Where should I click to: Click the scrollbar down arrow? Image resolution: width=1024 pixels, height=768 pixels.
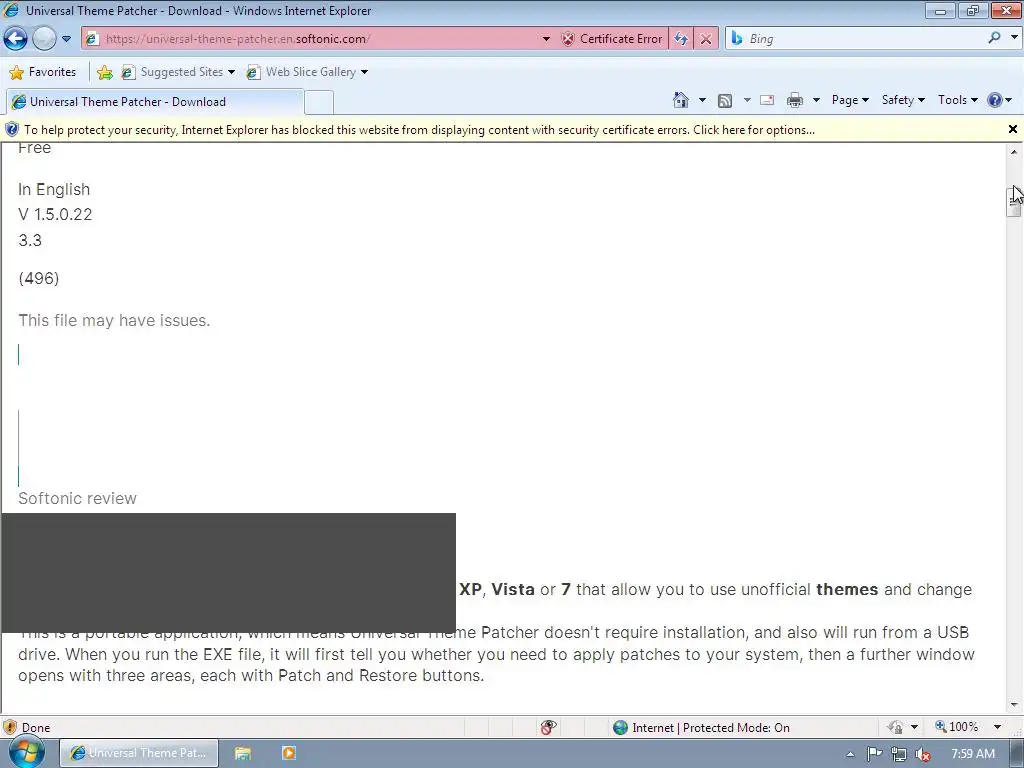1014,705
